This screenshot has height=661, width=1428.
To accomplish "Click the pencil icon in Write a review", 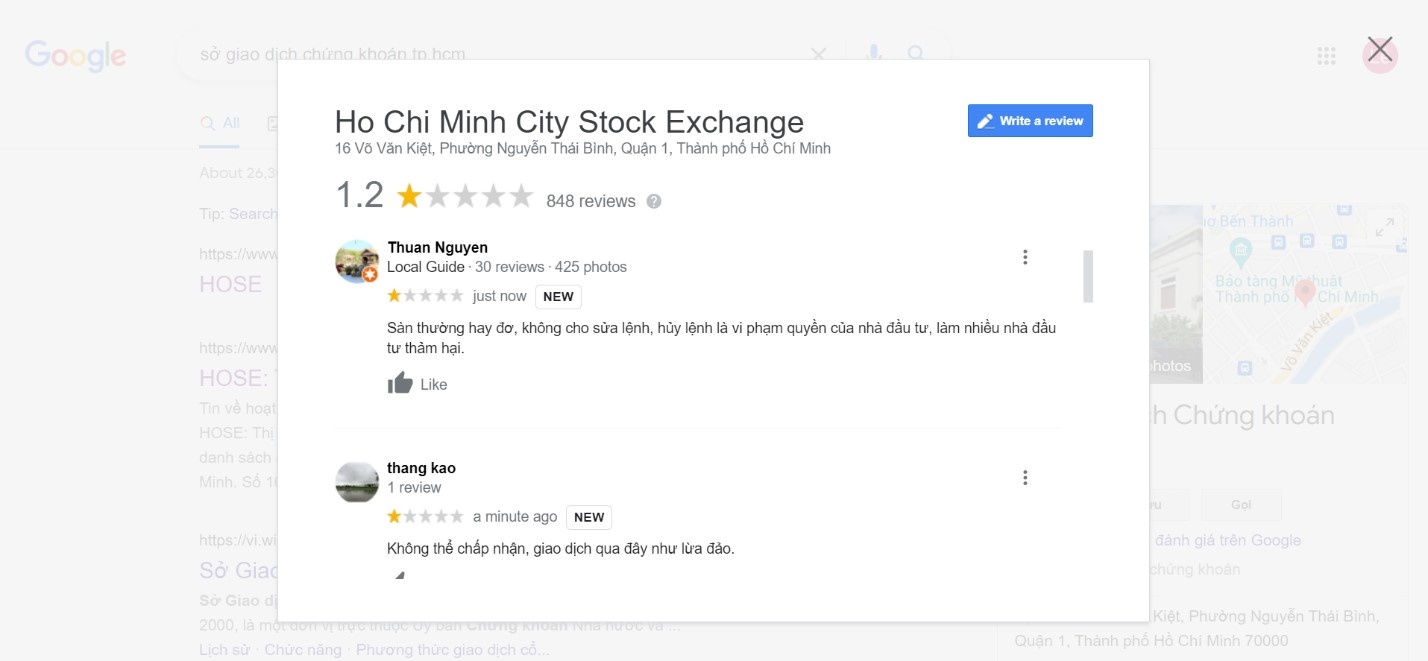I will click(x=985, y=120).
